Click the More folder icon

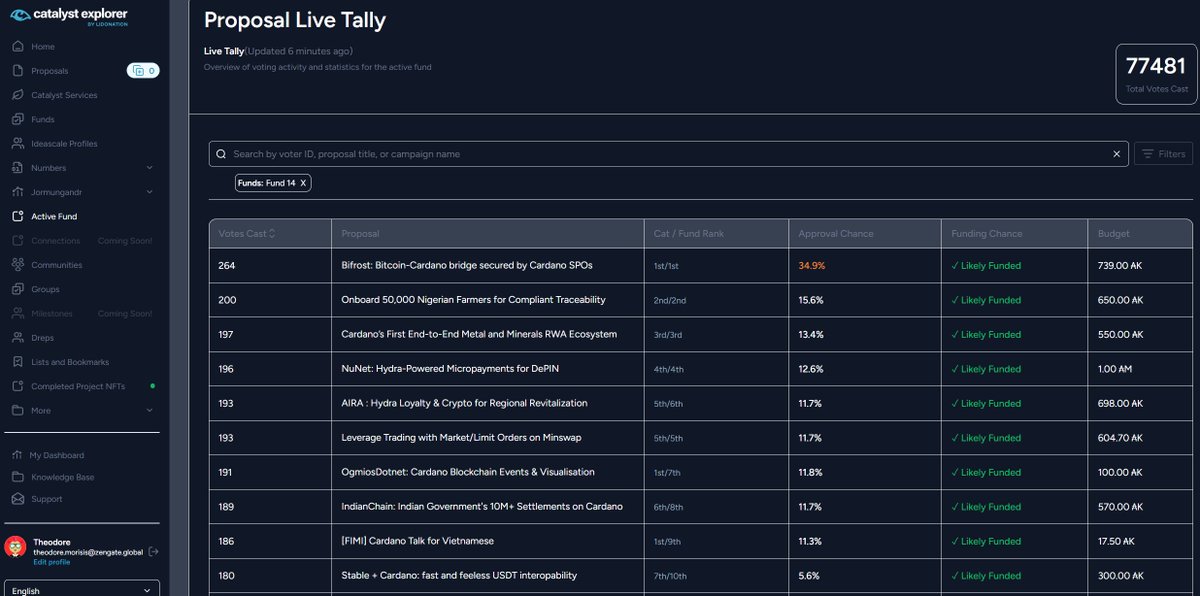pyautogui.click(x=17, y=410)
